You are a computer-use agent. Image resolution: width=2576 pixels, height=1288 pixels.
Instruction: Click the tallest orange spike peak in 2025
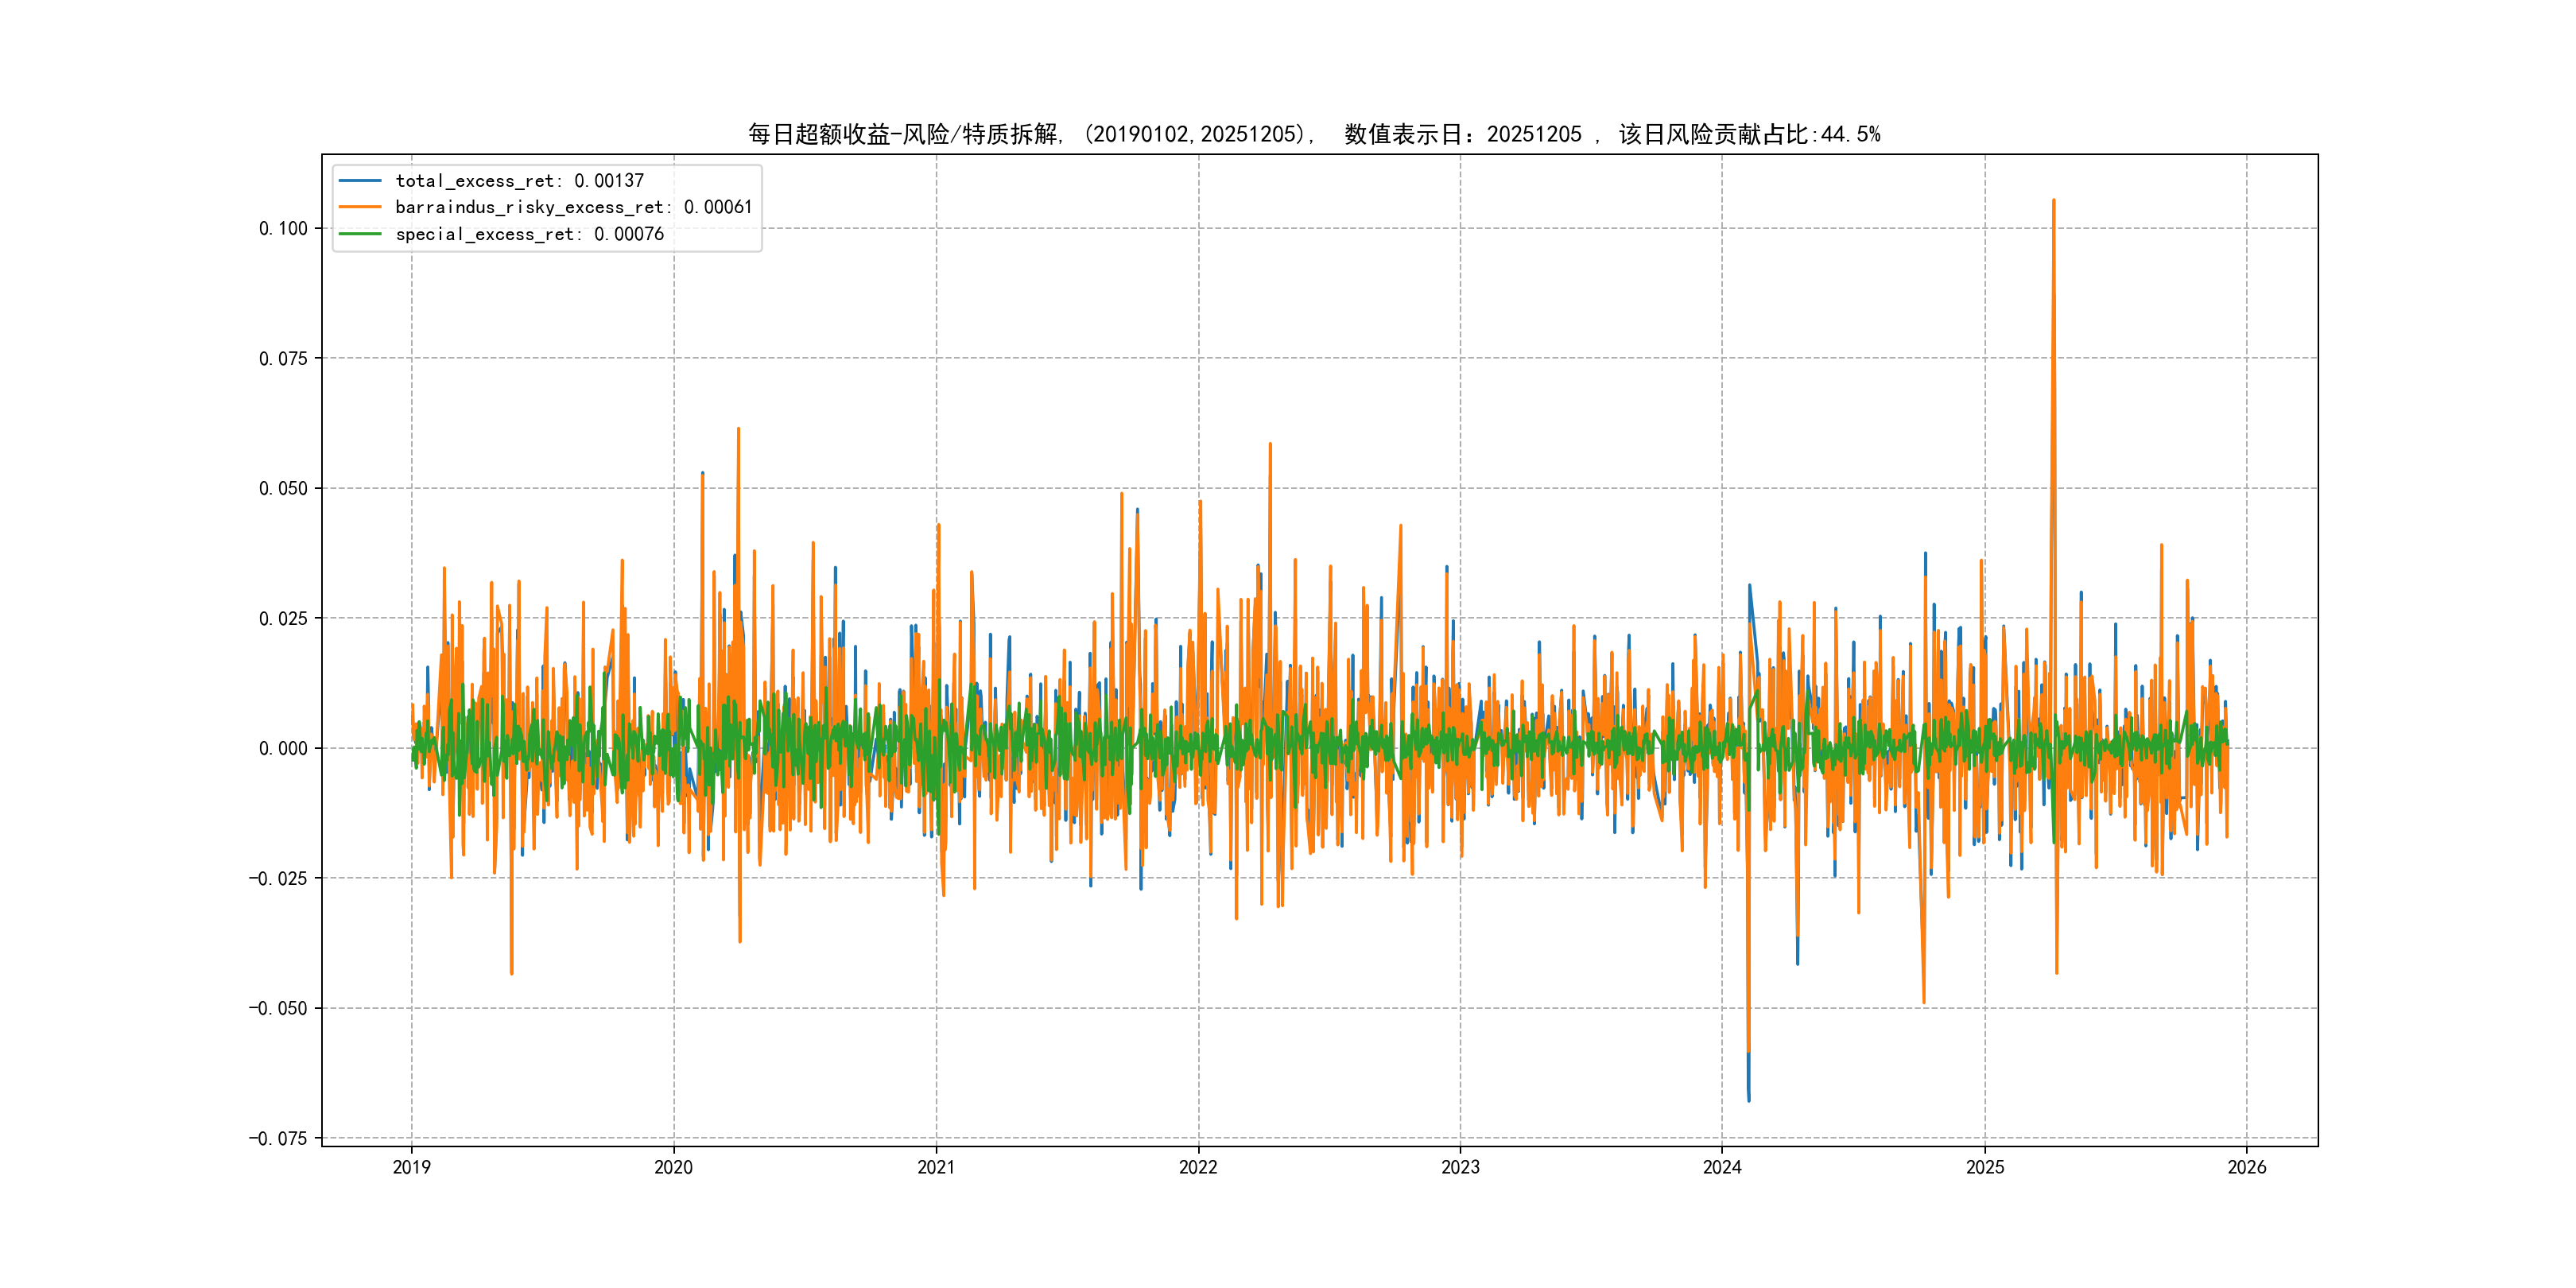tap(2054, 201)
